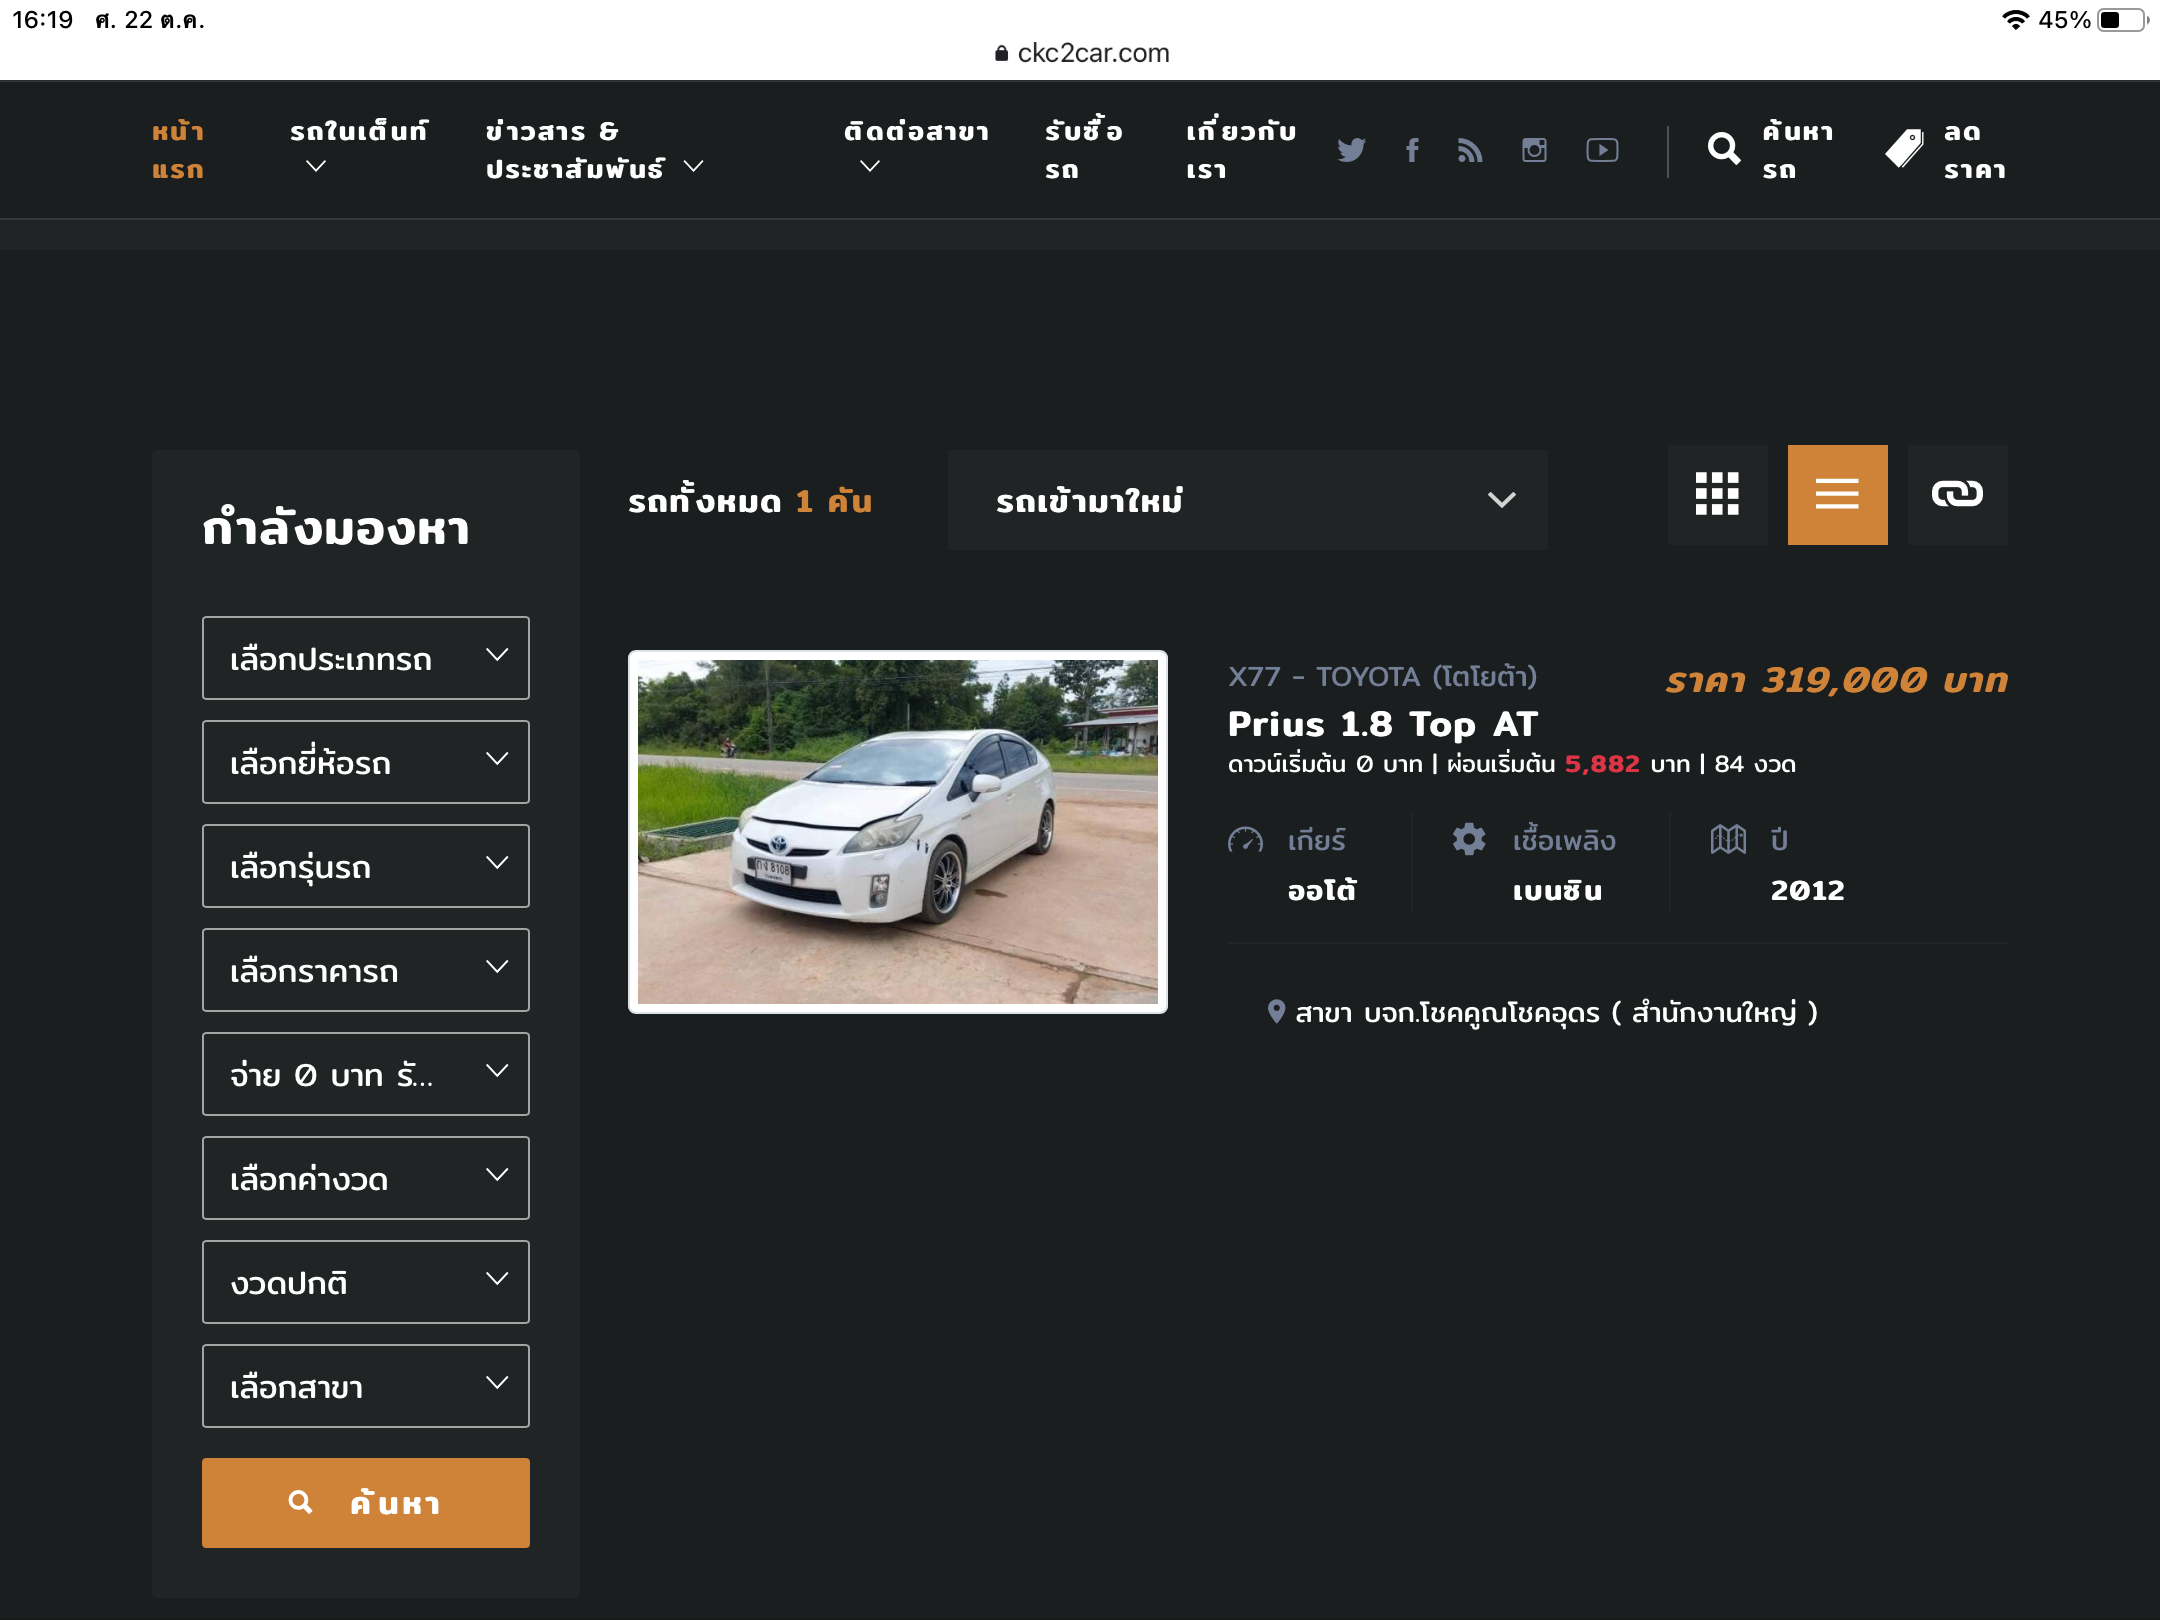
Task: Open the Facebook social icon
Action: [x=1412, y=150]
